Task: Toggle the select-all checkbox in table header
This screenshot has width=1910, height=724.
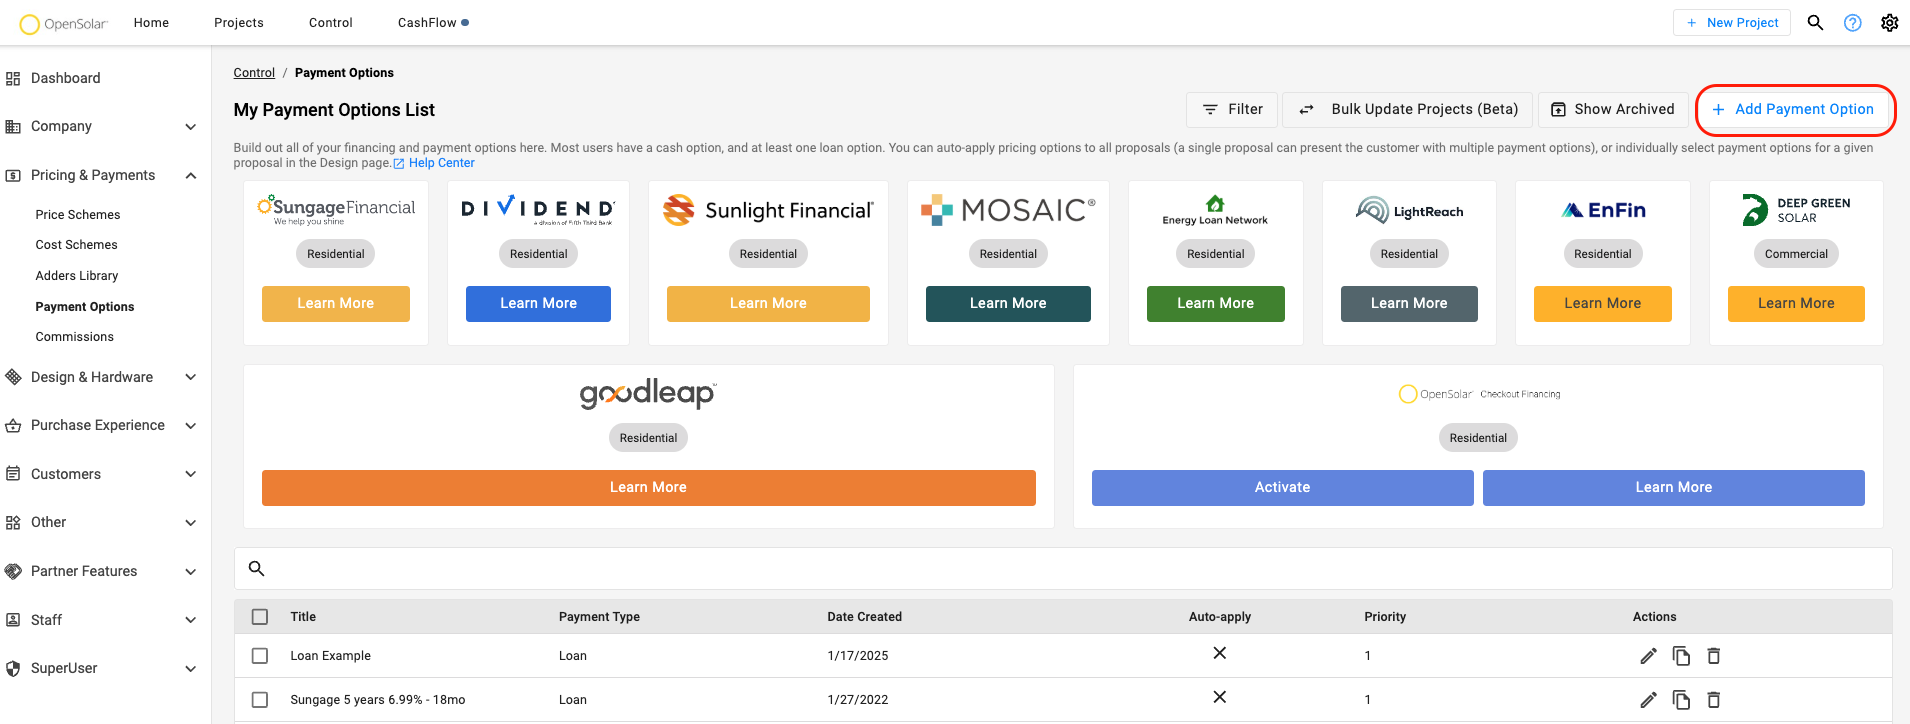Action: pyautogui.click(x=260, y=617)
